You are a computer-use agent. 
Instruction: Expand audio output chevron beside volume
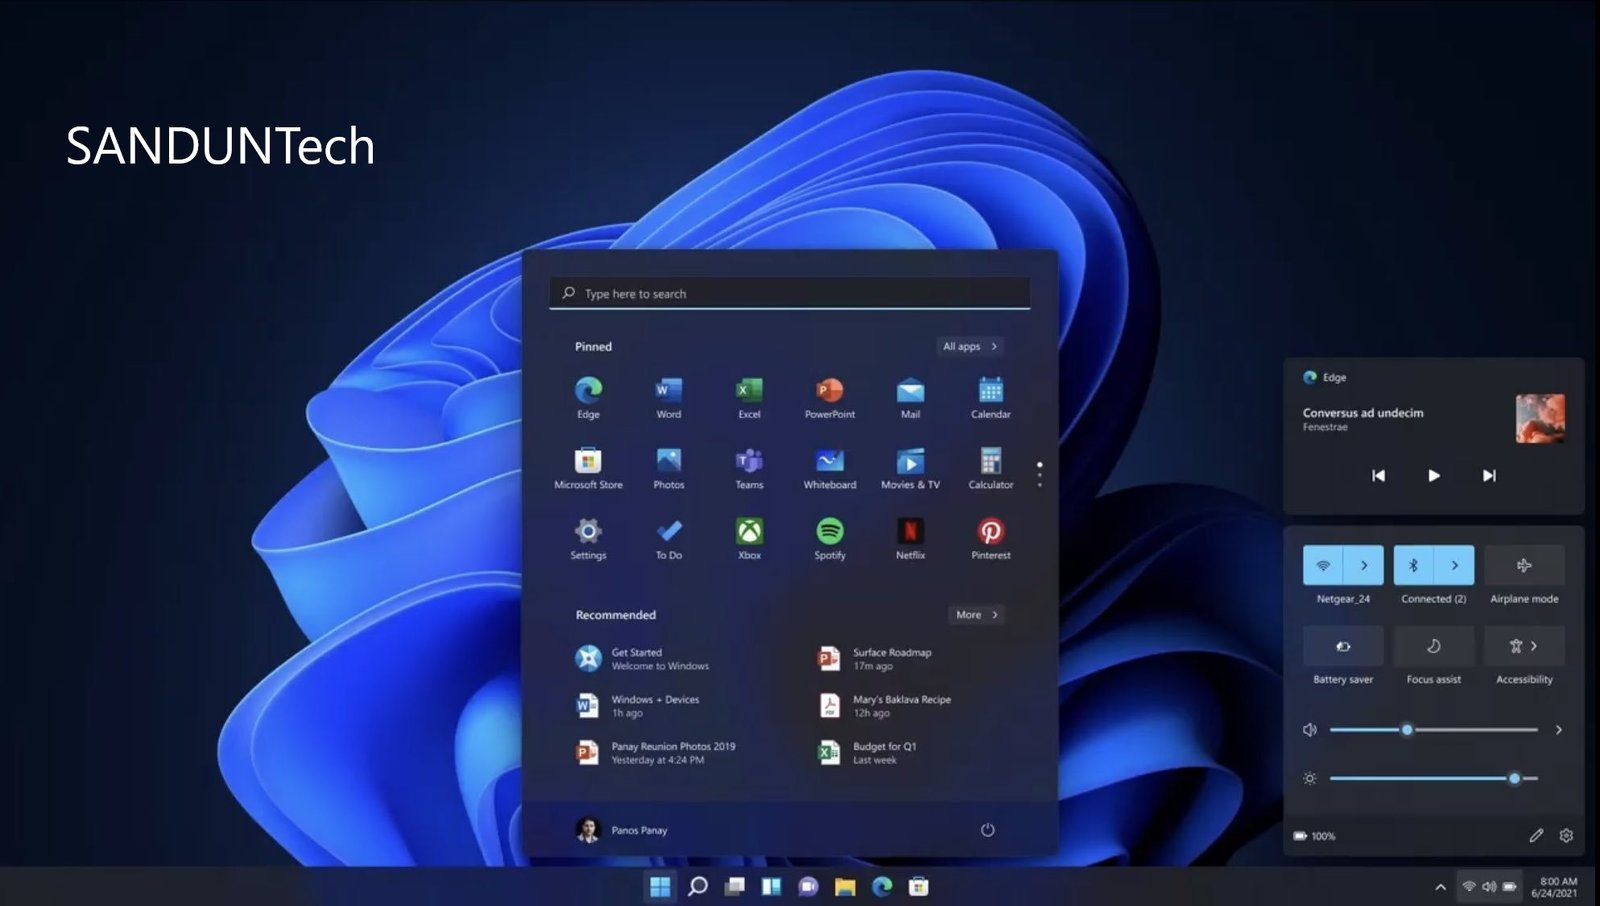[1558, 730]
